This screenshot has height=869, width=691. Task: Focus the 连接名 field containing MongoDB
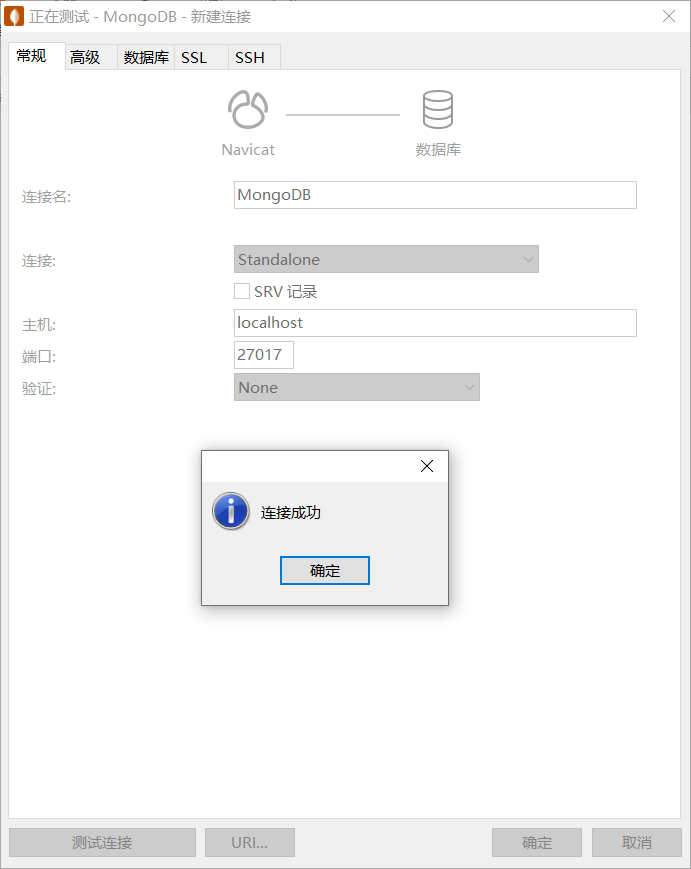435,195
